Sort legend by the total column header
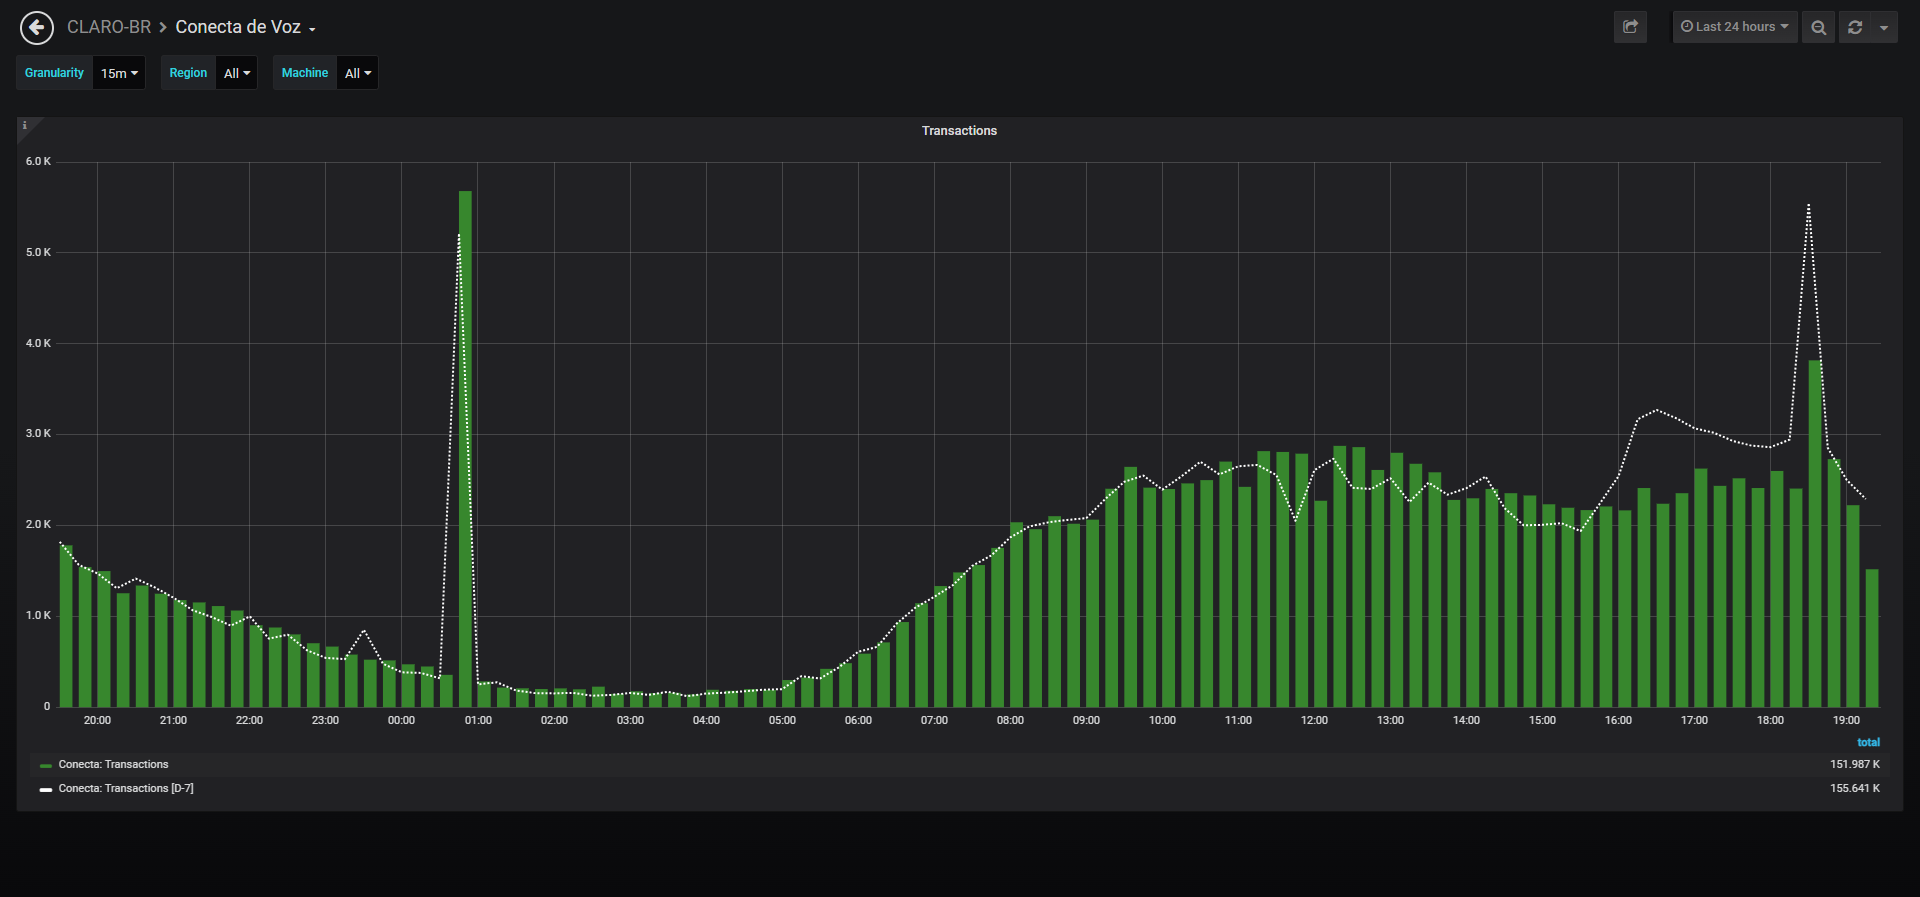The width and height of the screenshot is (1920, 897). click(x=1868, y=742)
